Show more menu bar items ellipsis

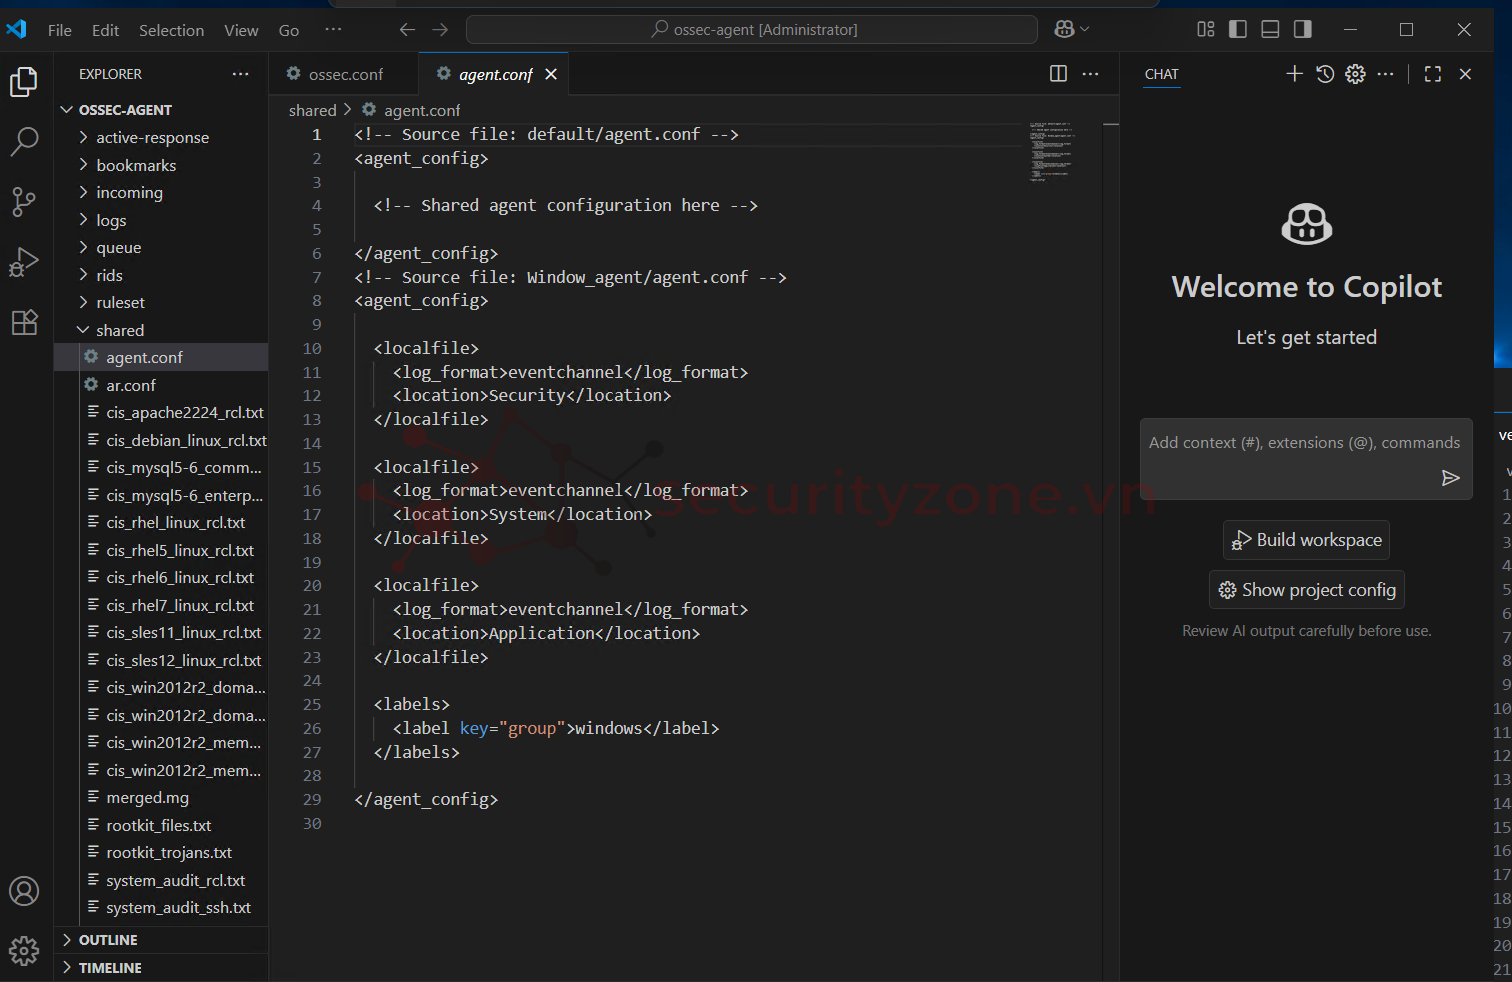[x=333, y=30]
